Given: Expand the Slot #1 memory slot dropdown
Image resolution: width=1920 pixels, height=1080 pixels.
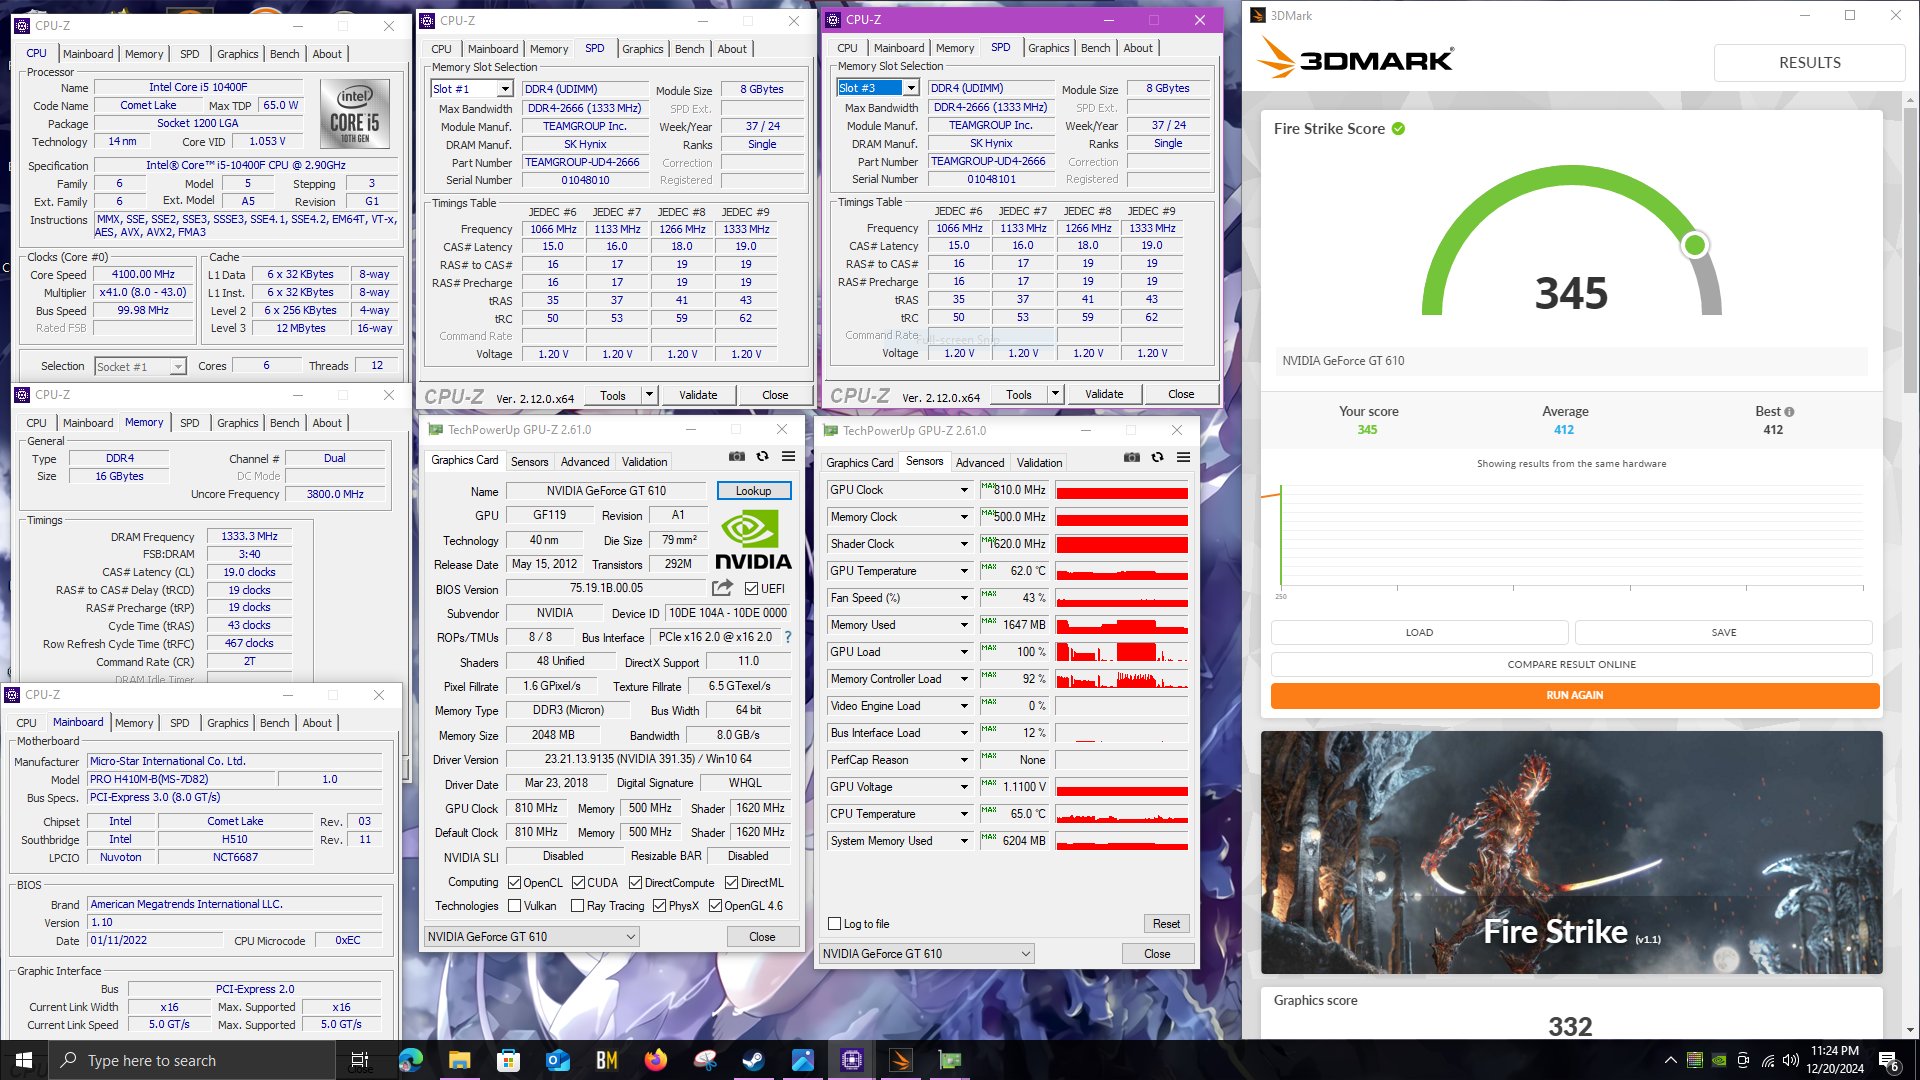Looking at the screenshot, I should (504, 89).
